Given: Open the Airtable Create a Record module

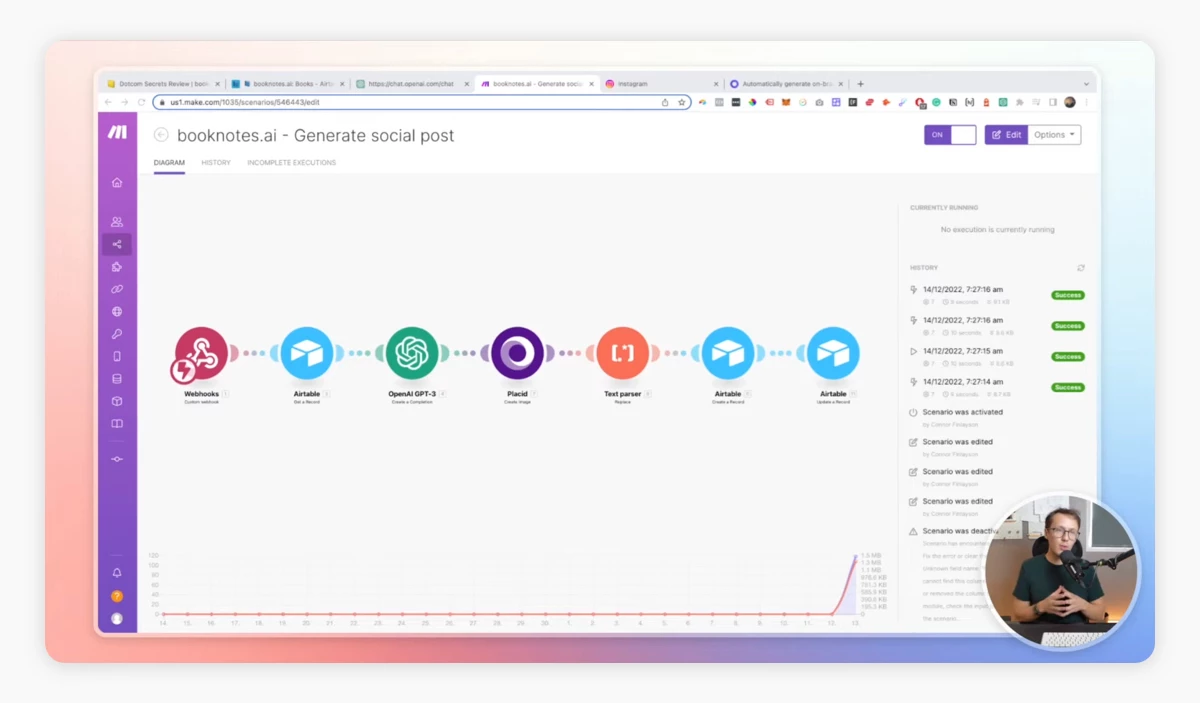Looking at the screenshot, I should pos(728,353).
